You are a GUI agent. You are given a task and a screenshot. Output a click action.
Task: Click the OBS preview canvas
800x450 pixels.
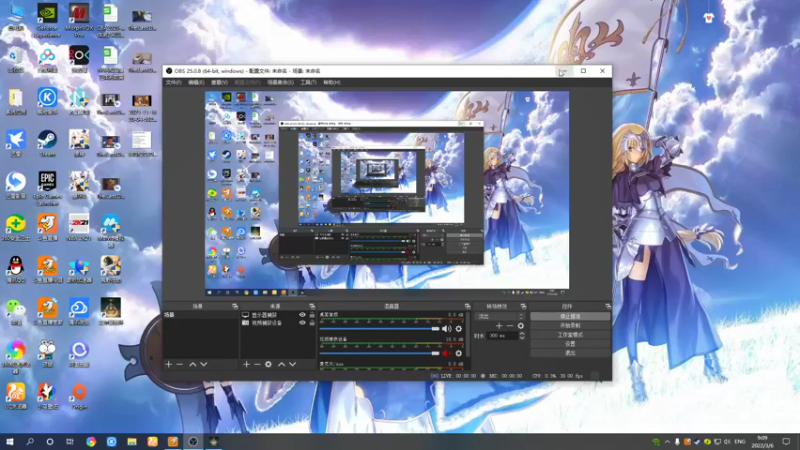[387, 190]
